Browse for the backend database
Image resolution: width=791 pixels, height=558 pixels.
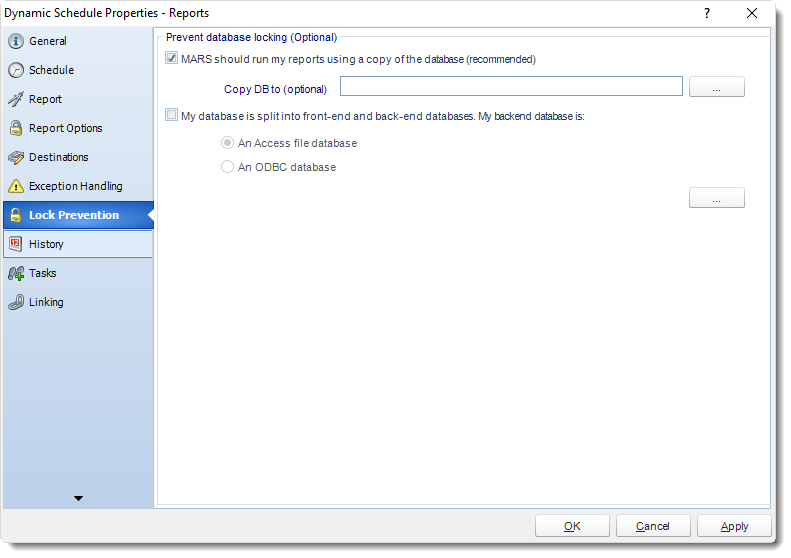tap(716, 198)
